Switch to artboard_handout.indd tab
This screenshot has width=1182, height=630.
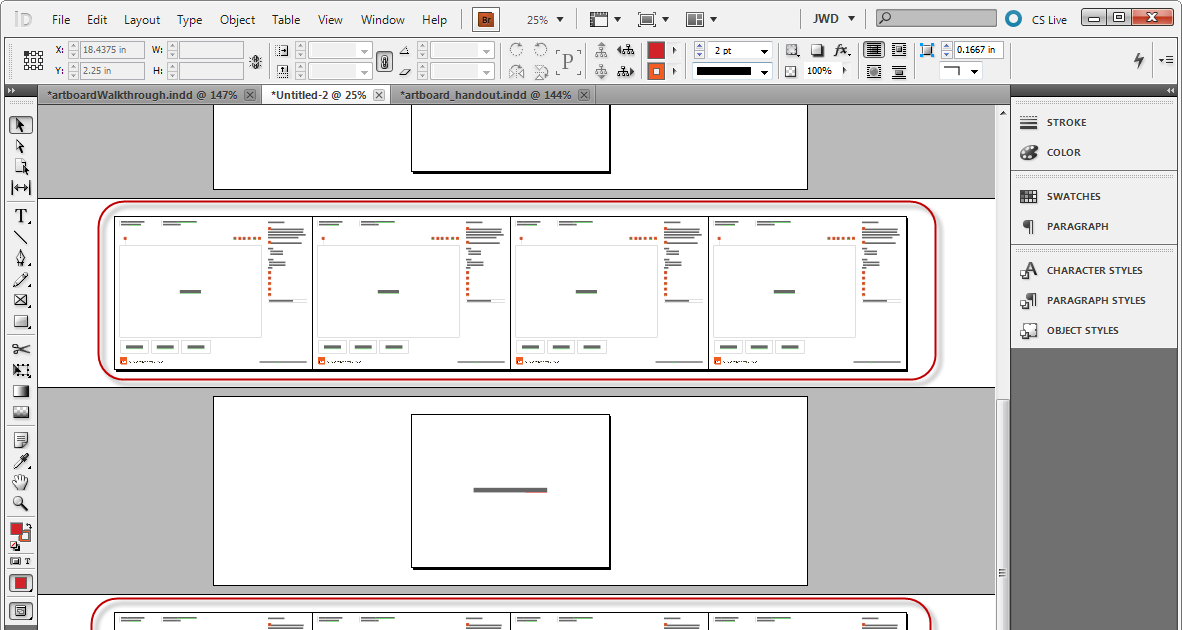tap(486, 95)
